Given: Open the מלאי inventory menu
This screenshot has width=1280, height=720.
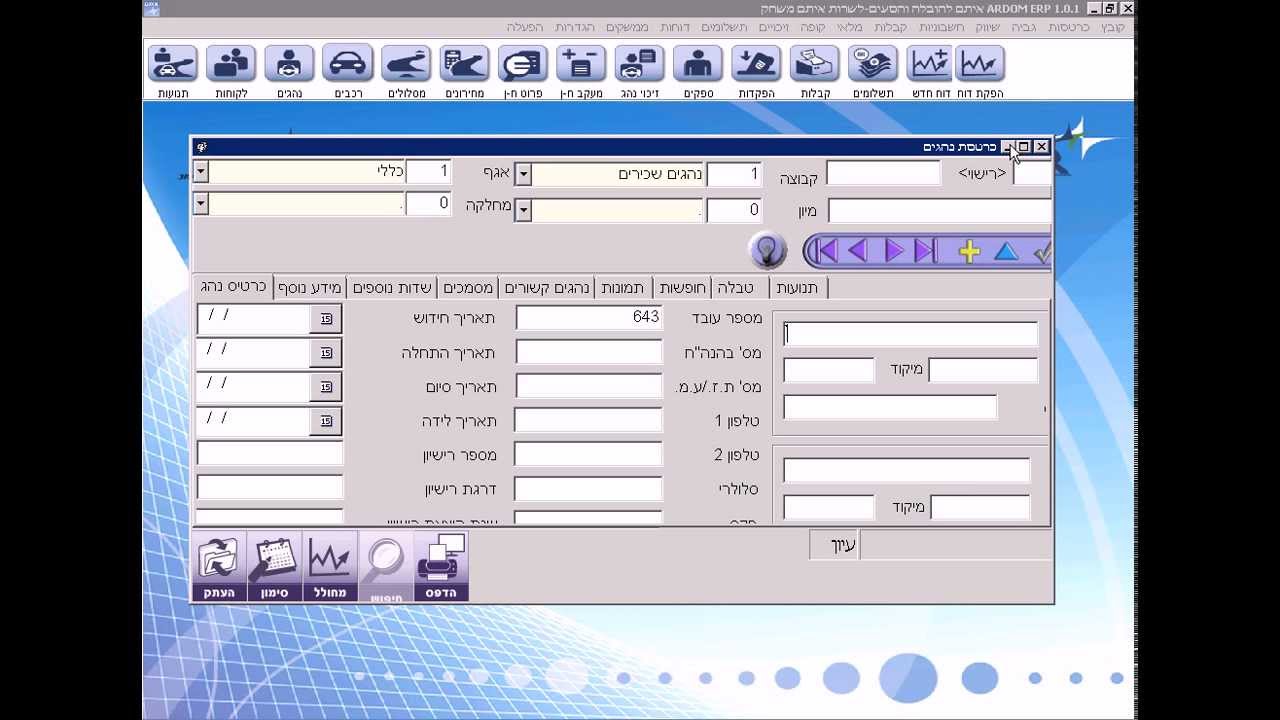Looking at the screenshot, I should 849,27.
